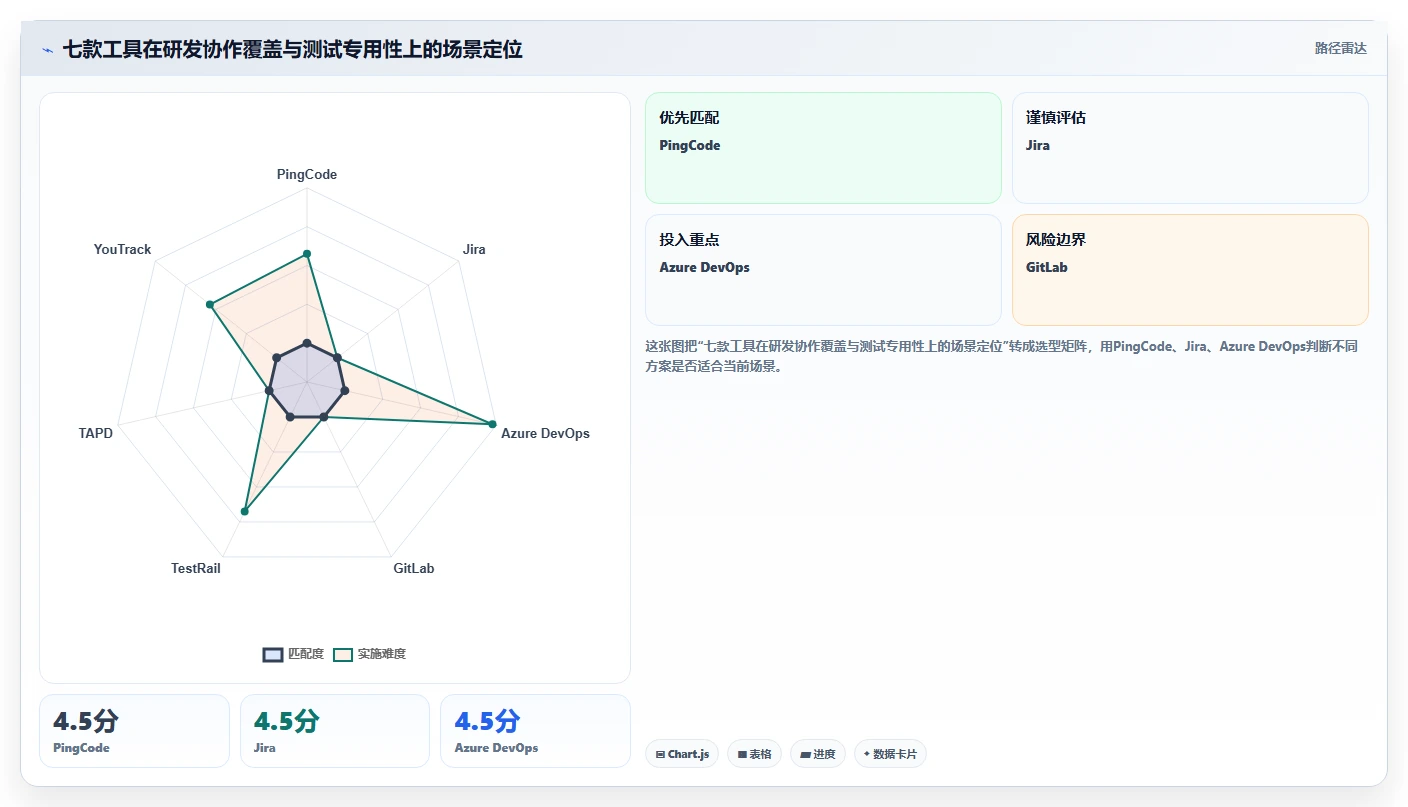This screenshot has height=807, width=1408.
Task: Click the YouTrack axis label on radar
Action: [122, 249]
